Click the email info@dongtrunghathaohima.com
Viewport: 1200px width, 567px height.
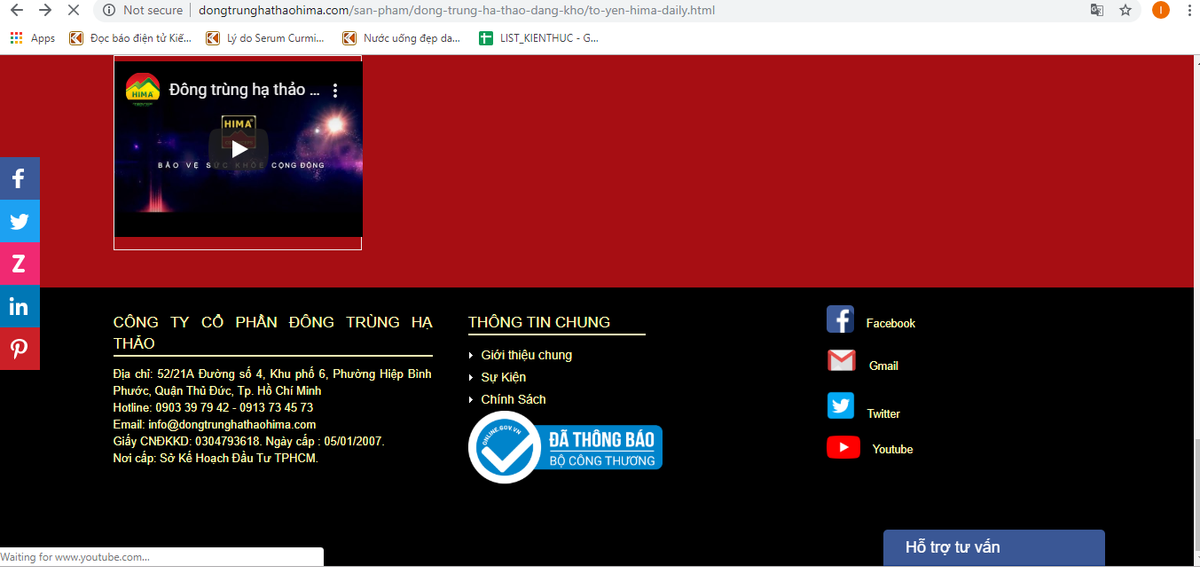click(232, 424)
